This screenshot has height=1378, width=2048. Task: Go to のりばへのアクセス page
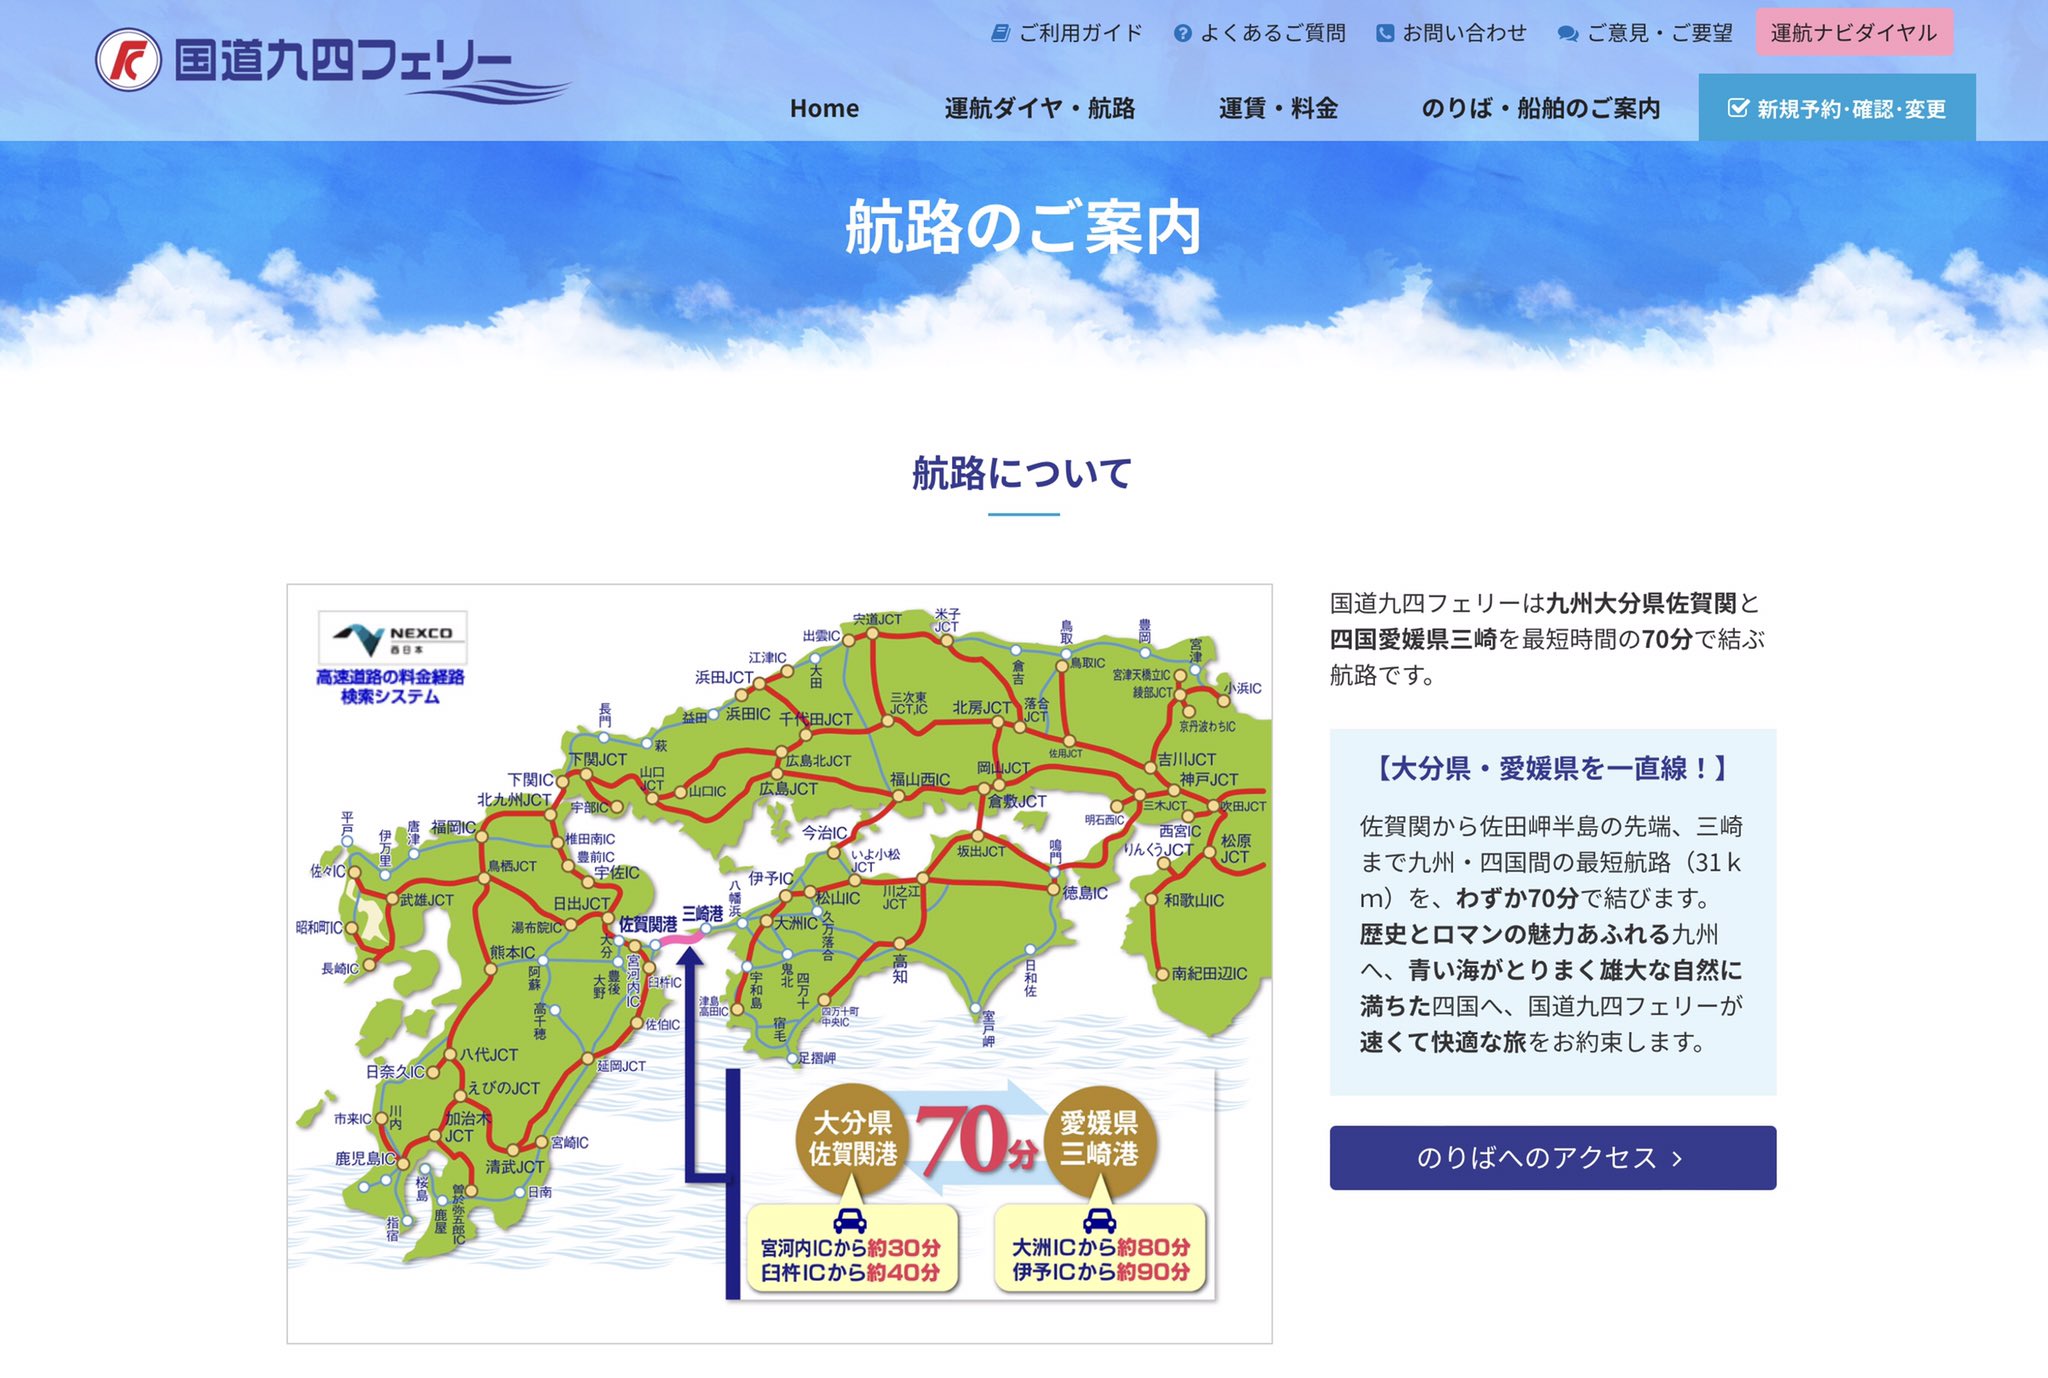[x=1552, y=1158]
